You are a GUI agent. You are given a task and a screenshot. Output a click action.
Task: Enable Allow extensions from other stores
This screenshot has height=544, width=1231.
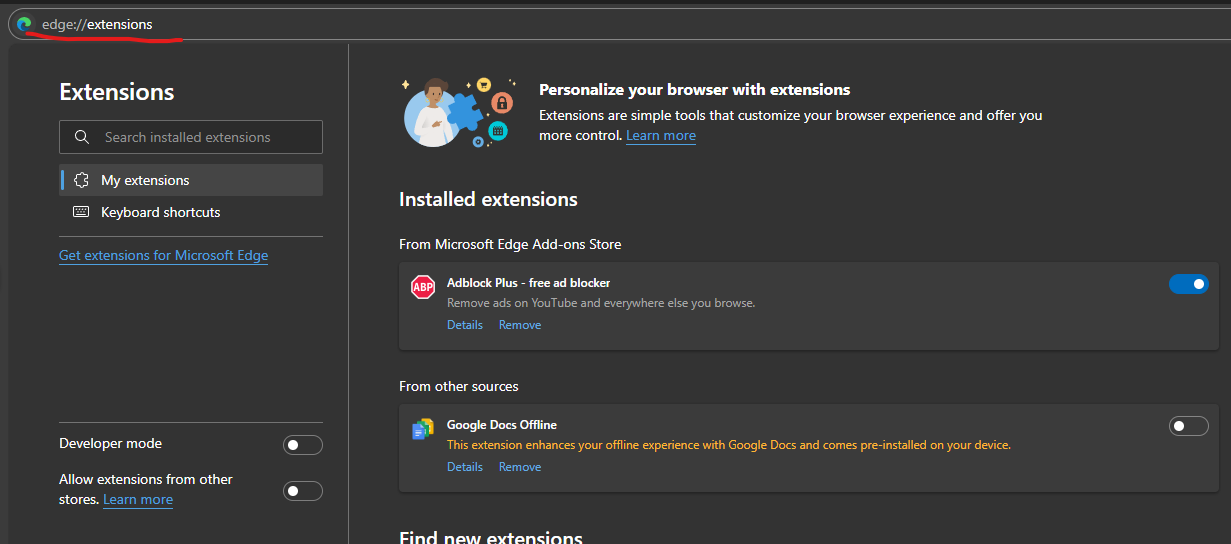click(x=302, y=490)
